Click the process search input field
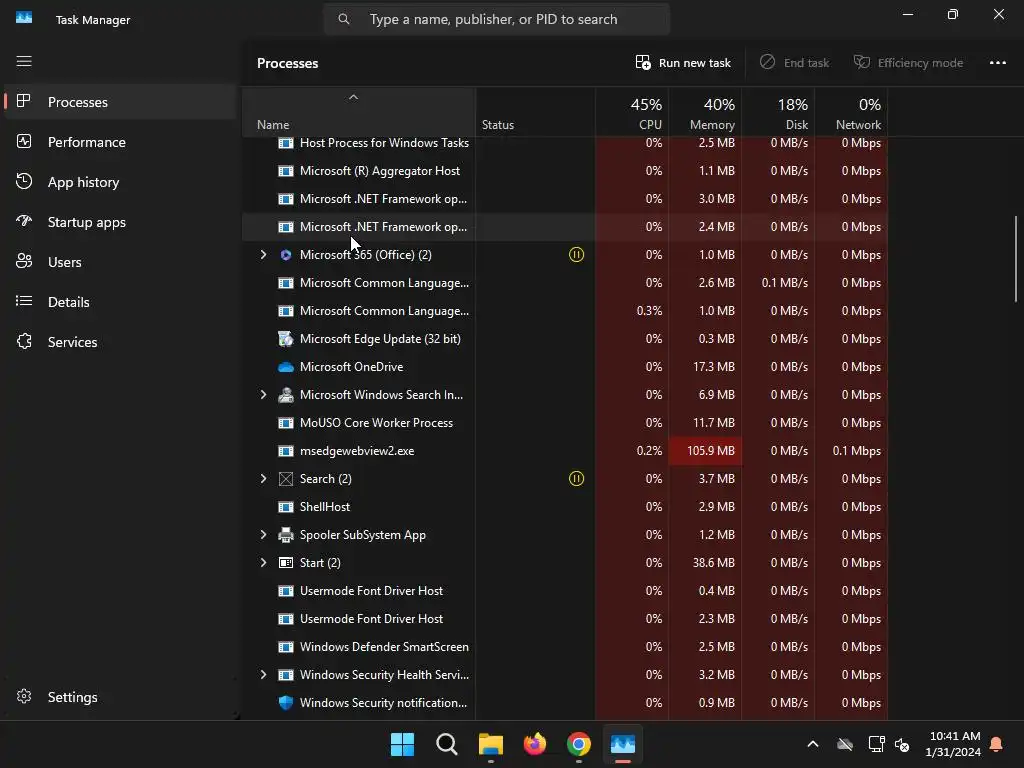1024x768 pixels. tap(497, 19)
